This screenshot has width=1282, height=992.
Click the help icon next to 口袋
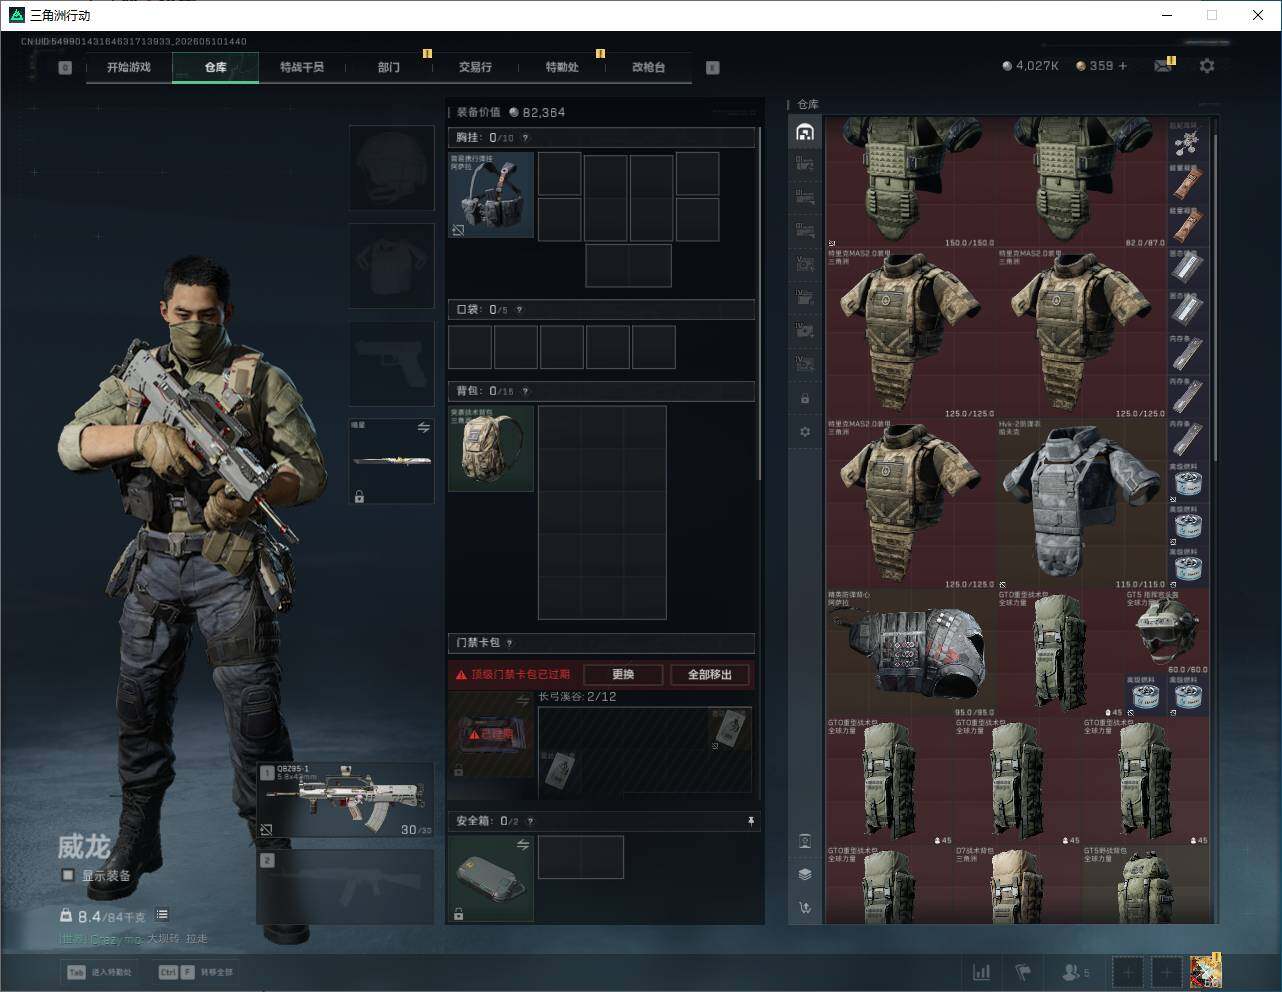pos(519,310)
